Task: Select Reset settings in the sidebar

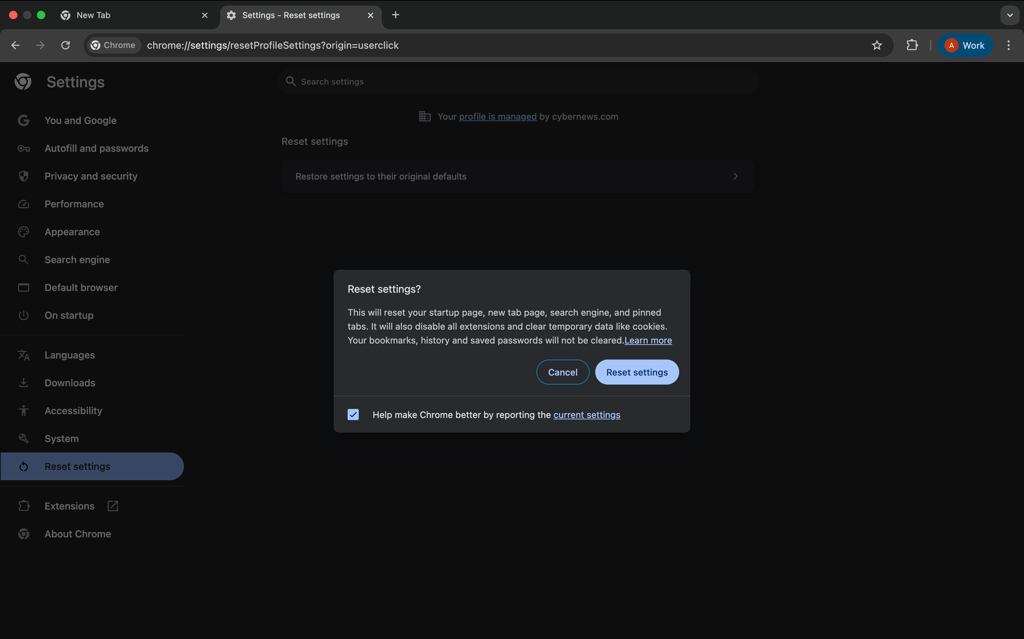Action: coord(92,467)
